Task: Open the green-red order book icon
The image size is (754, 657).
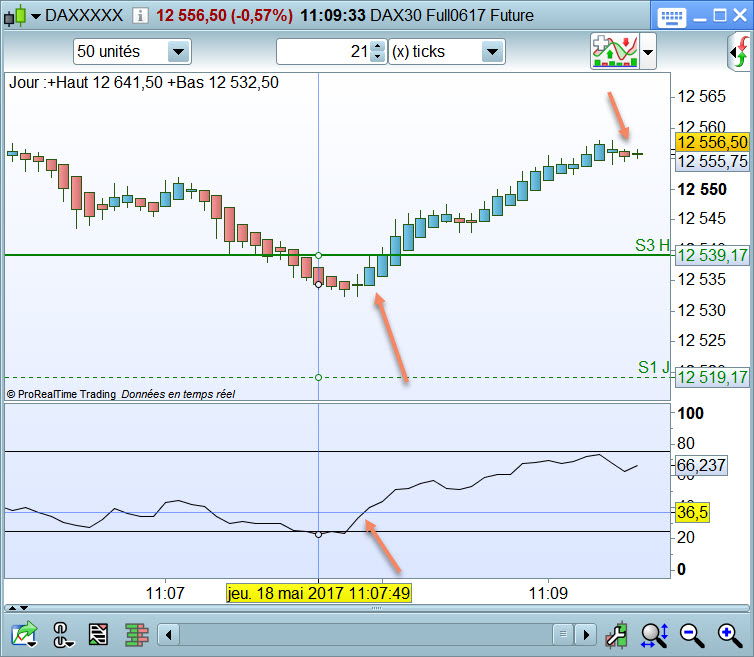Action: (137, 634)
